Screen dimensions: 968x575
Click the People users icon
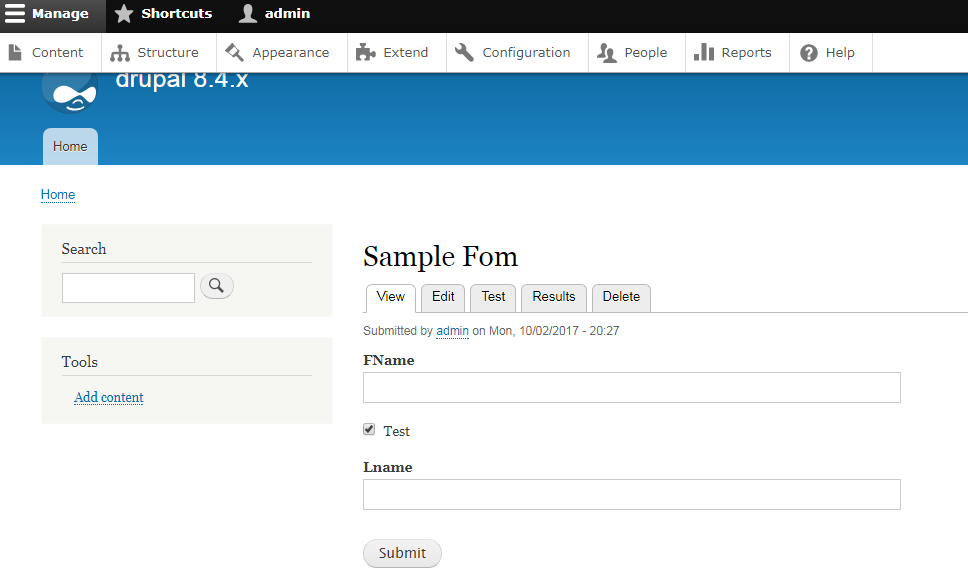(607, 53)
